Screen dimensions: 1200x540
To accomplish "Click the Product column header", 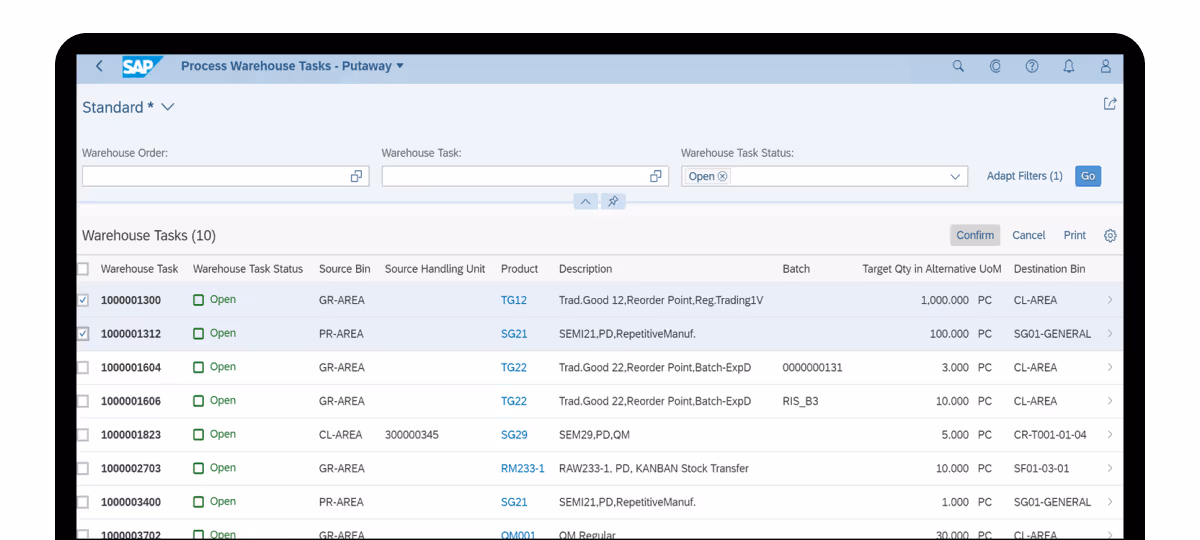I will (x=520, y=269).
